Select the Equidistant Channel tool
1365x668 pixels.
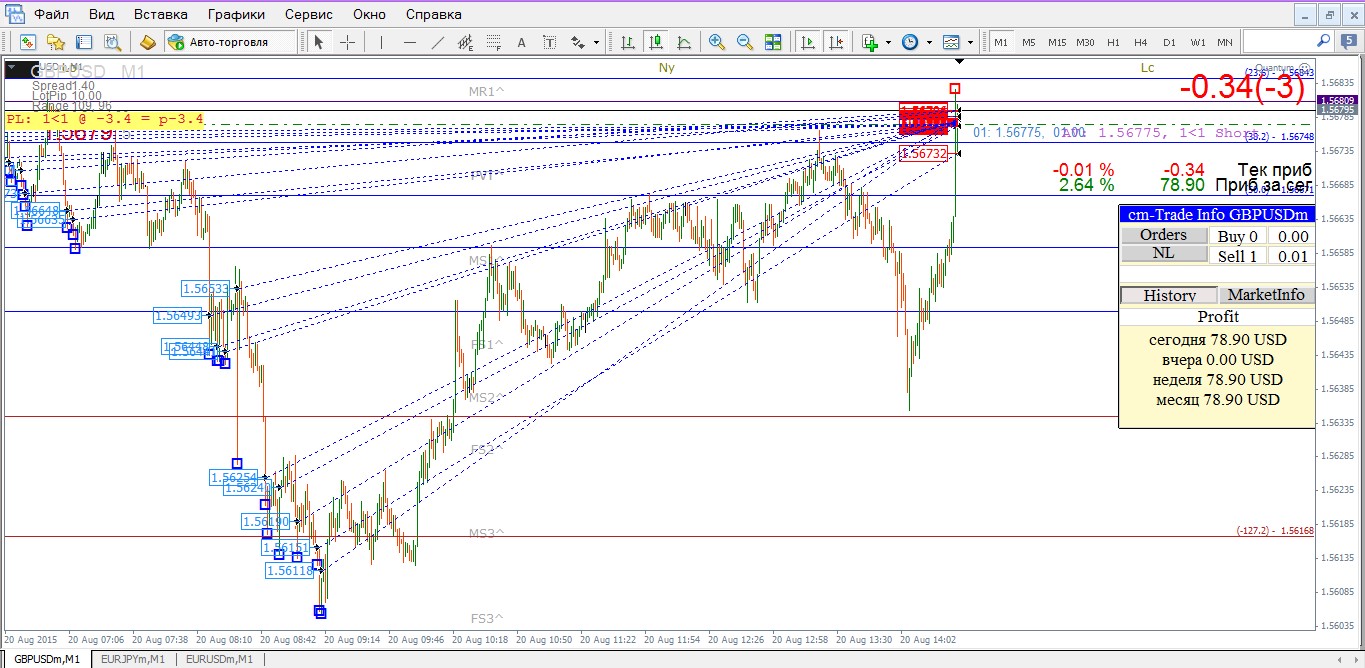point(465,42)
